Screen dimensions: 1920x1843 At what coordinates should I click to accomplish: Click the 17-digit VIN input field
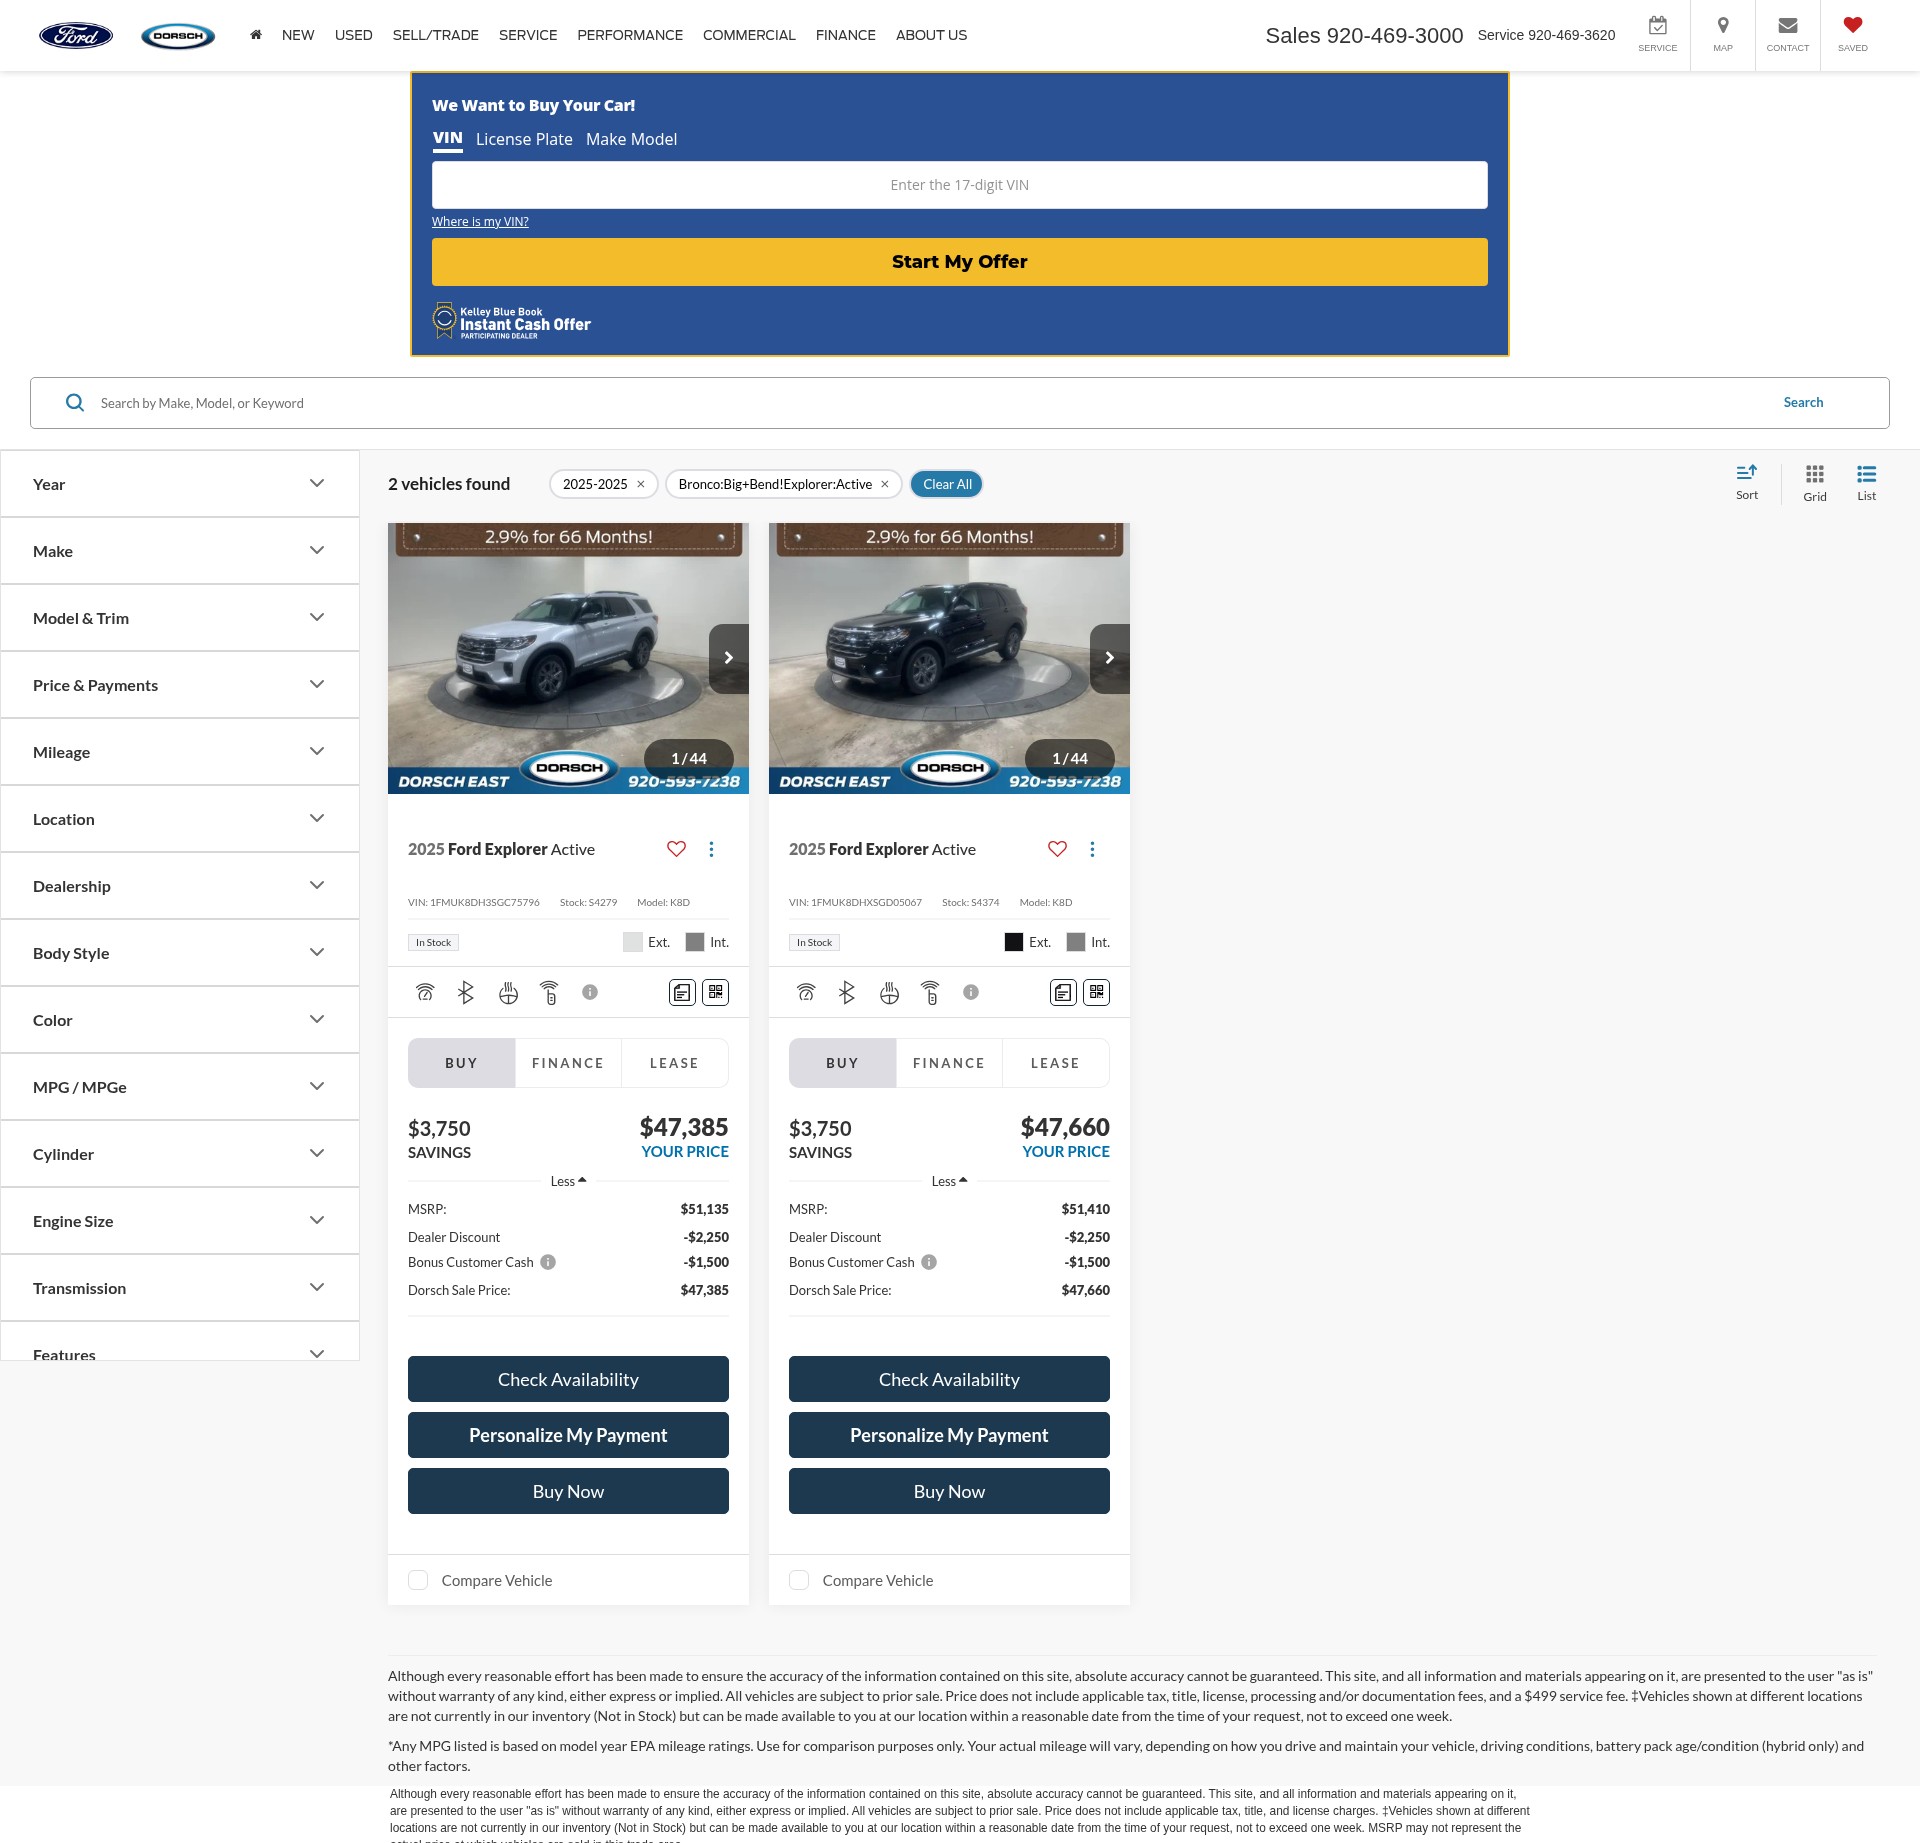click(x=960, y=185)
